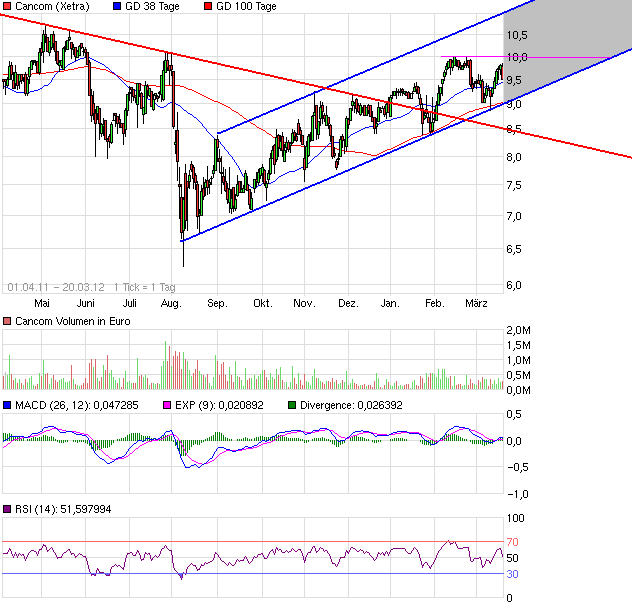Click the −1,0 MACD axis label
632x606 pixels.
click(517, 494)
